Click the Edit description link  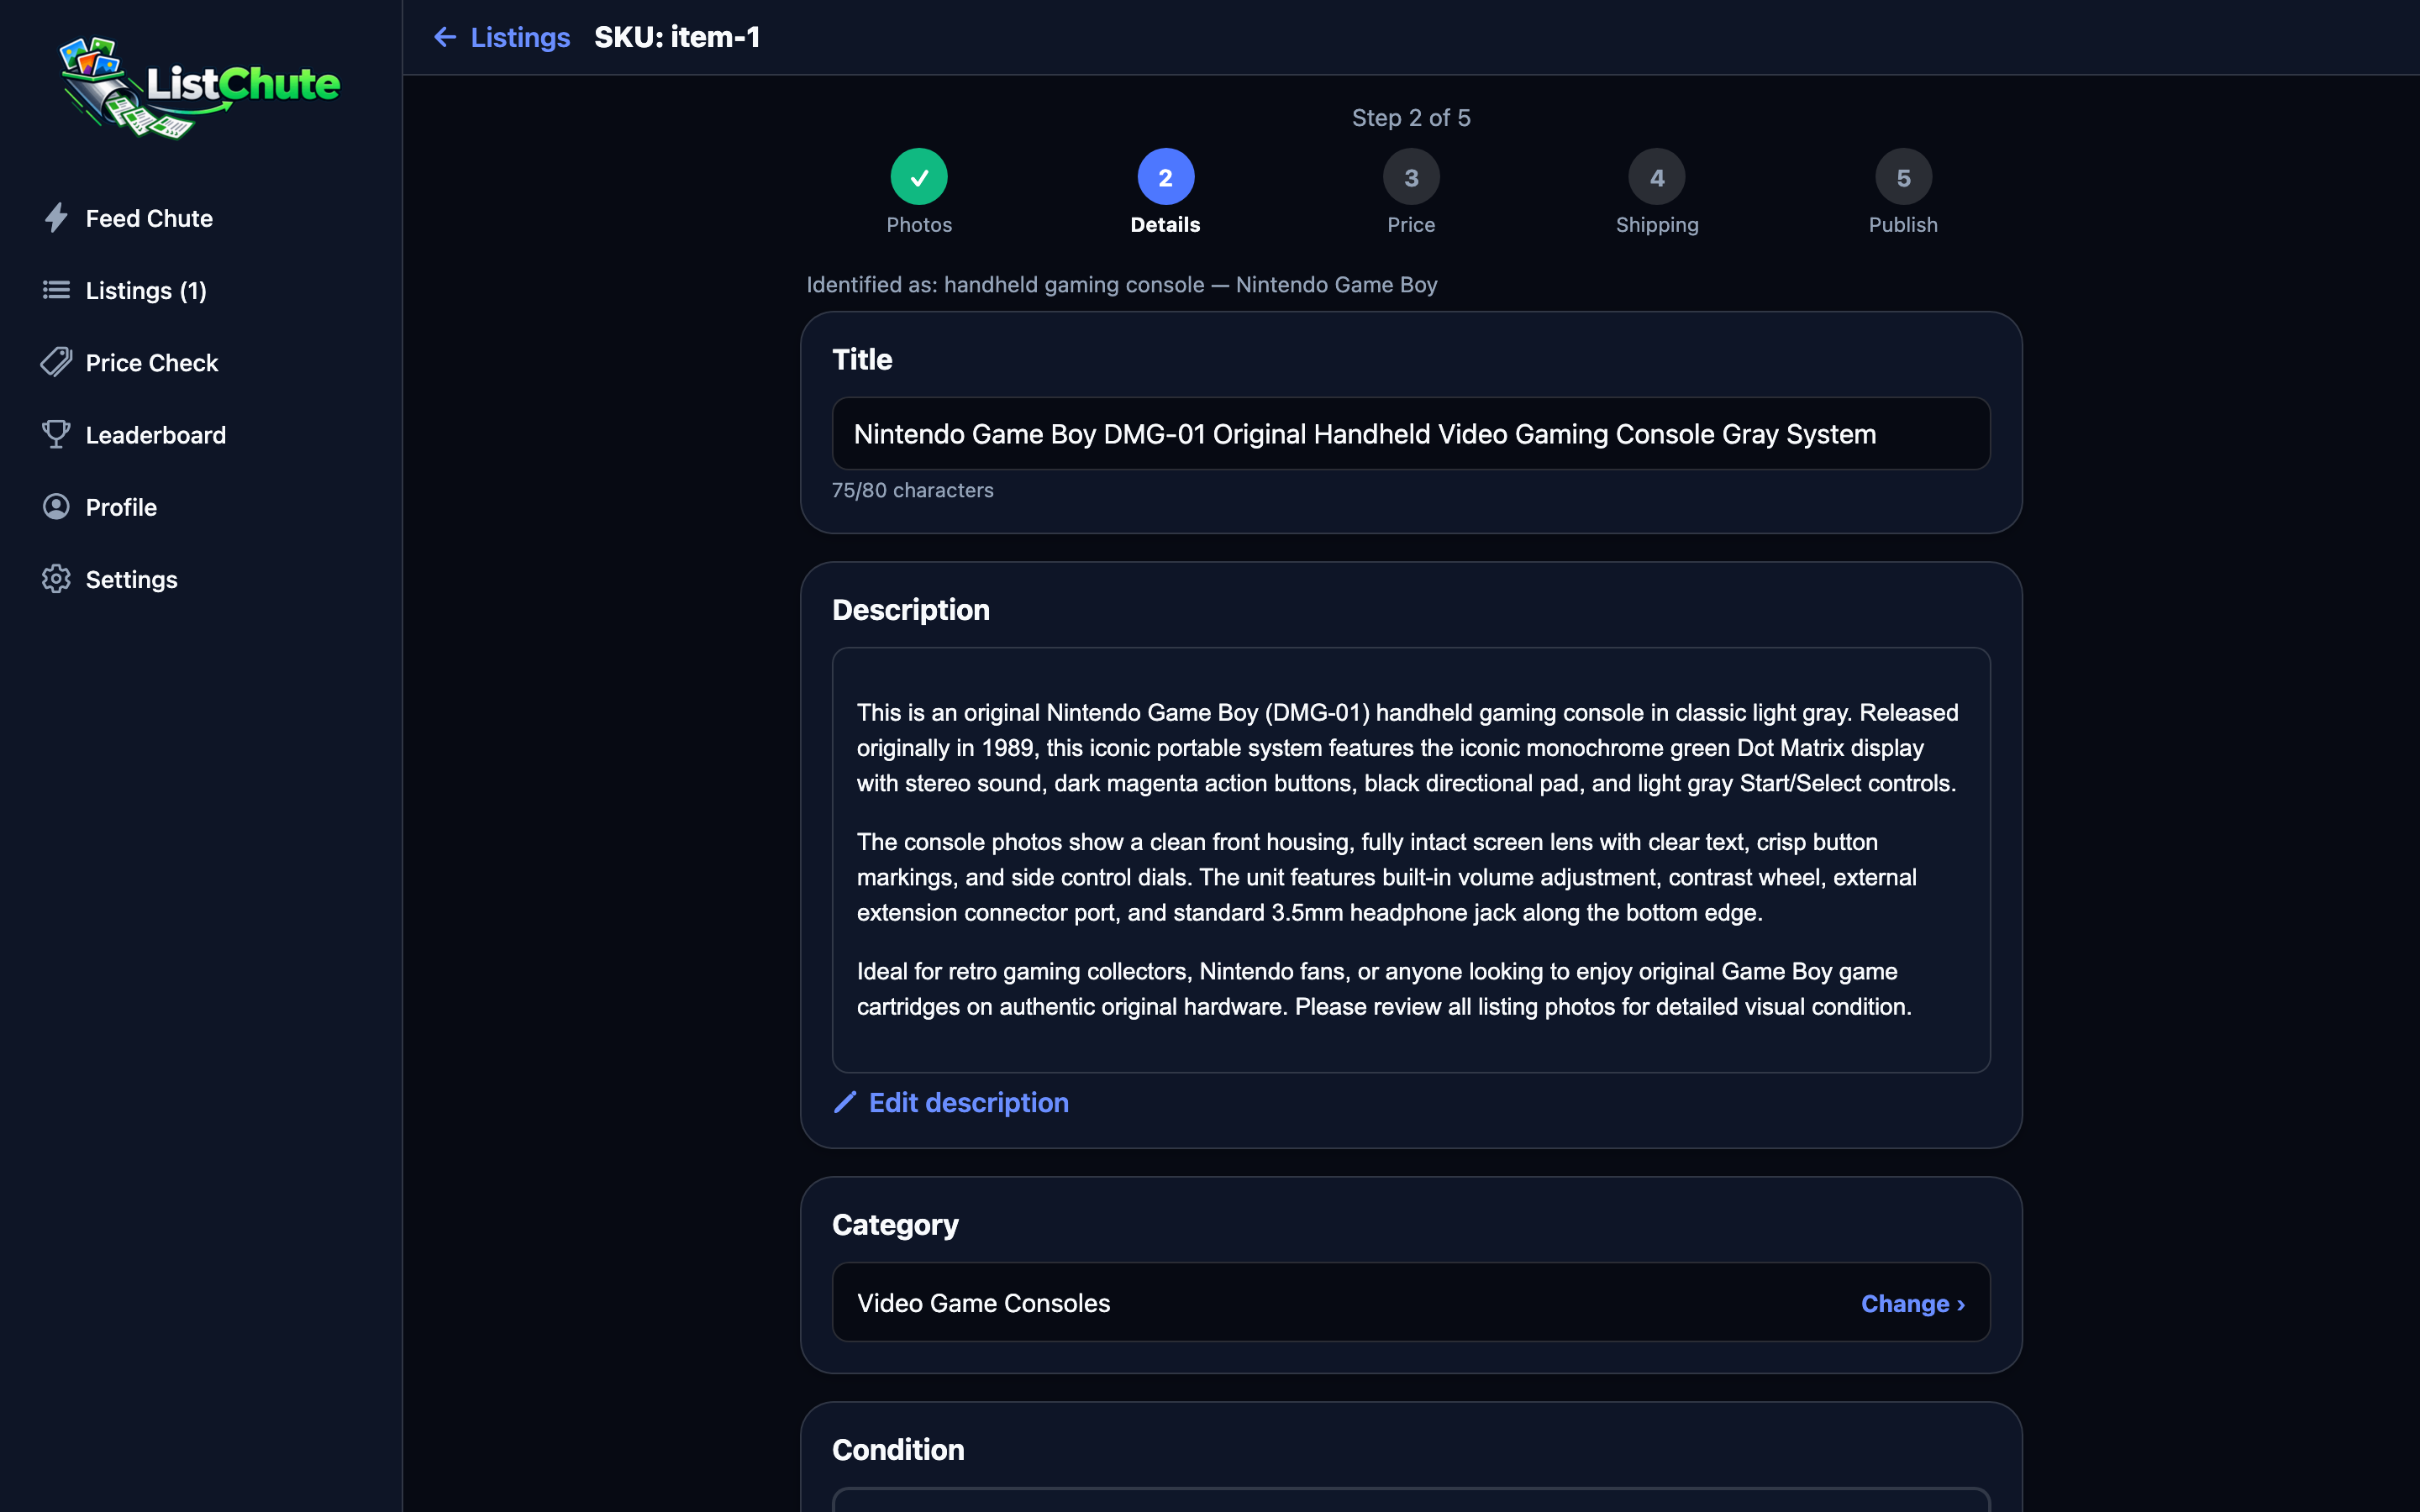pos(968,1102)
